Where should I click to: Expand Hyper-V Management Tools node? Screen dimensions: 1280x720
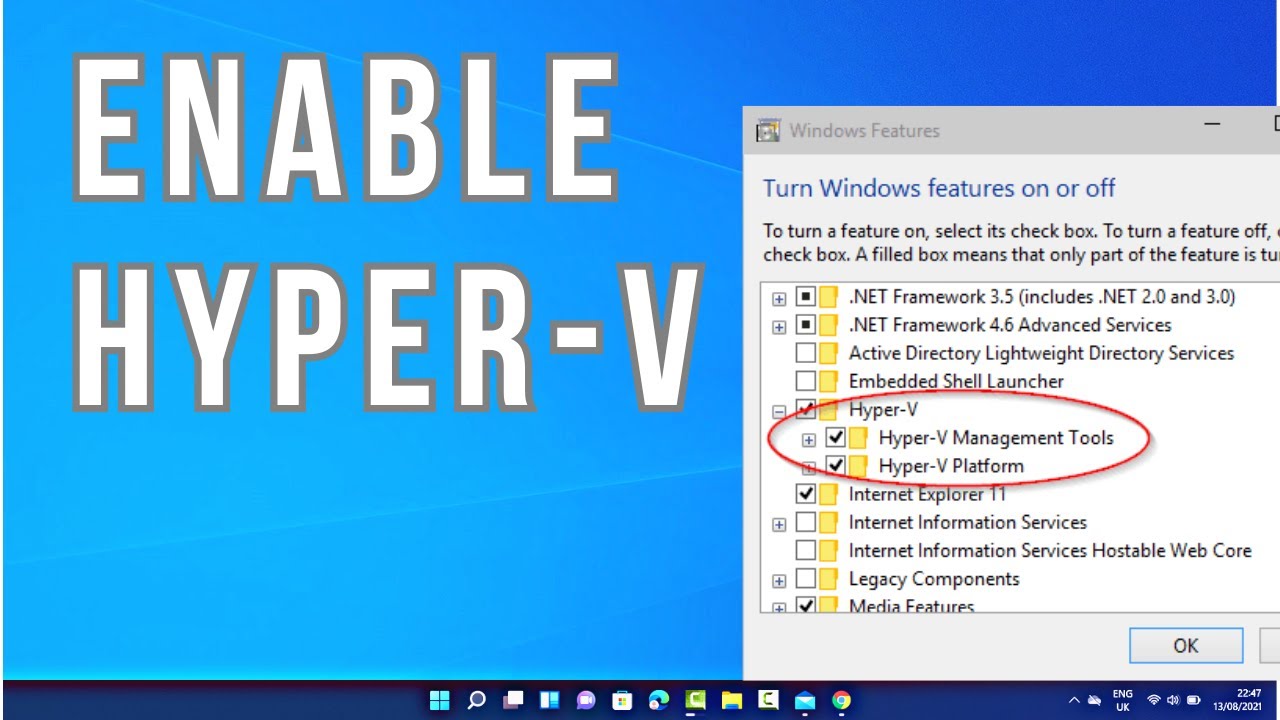click(809, 439)
